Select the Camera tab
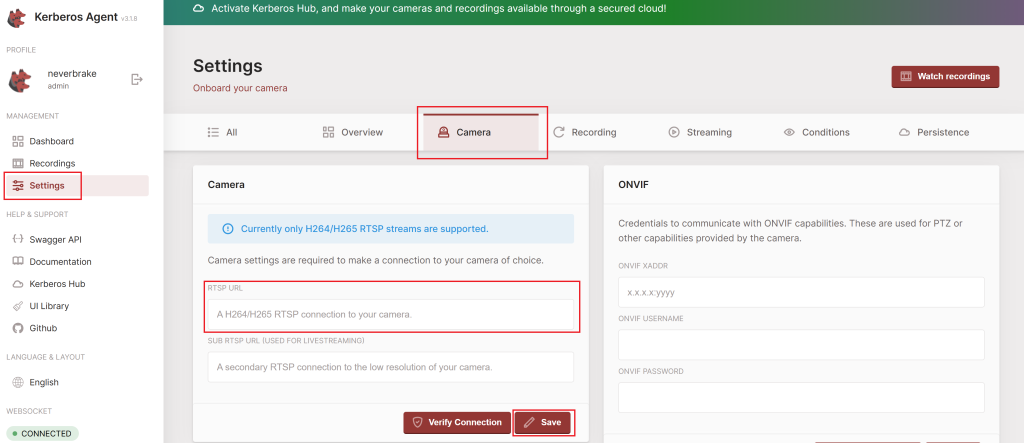Image resolution: width=1024 pixels, height=443 pixels. [481, 132]
